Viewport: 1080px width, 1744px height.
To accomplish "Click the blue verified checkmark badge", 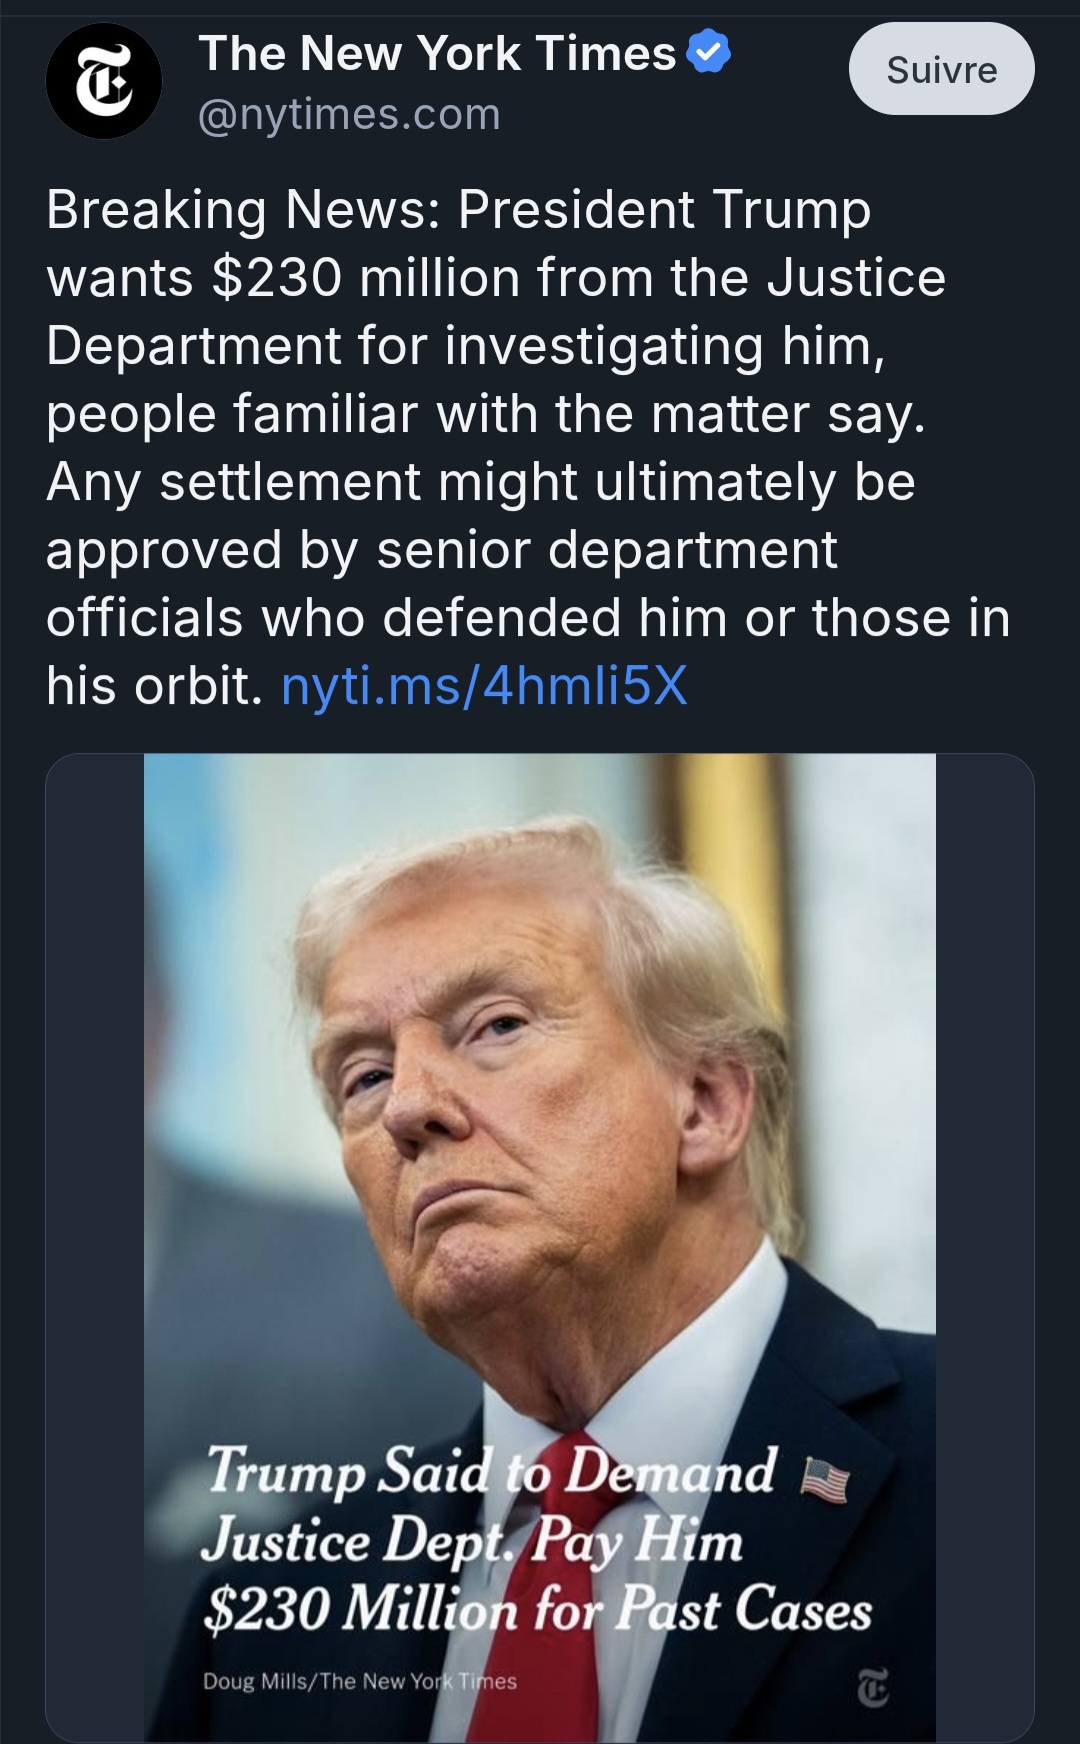I will coord(709,52).
